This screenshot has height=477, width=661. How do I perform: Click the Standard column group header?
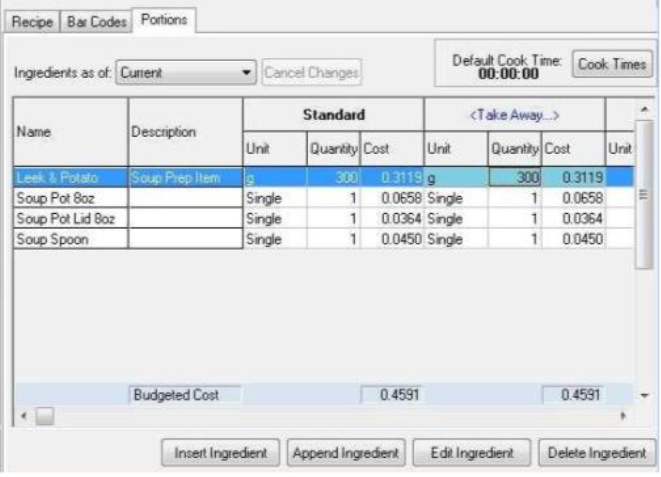(x=334, y=115)
